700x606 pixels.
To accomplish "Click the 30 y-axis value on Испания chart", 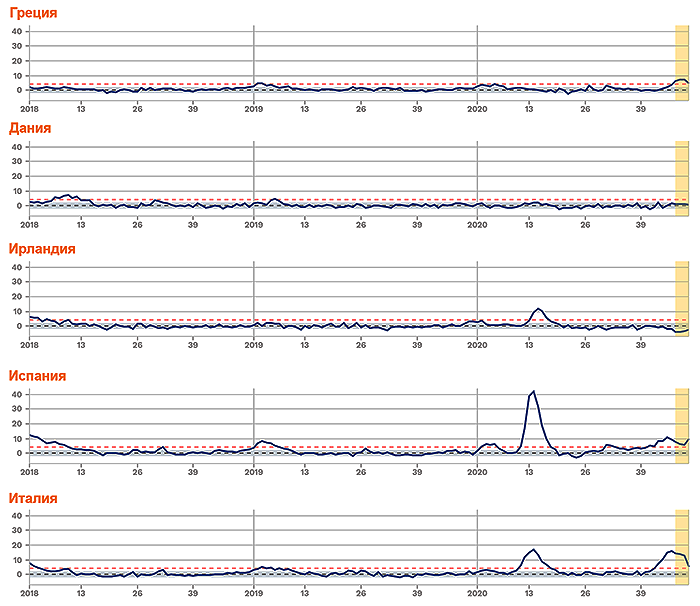I will click(x=17, y=409).
